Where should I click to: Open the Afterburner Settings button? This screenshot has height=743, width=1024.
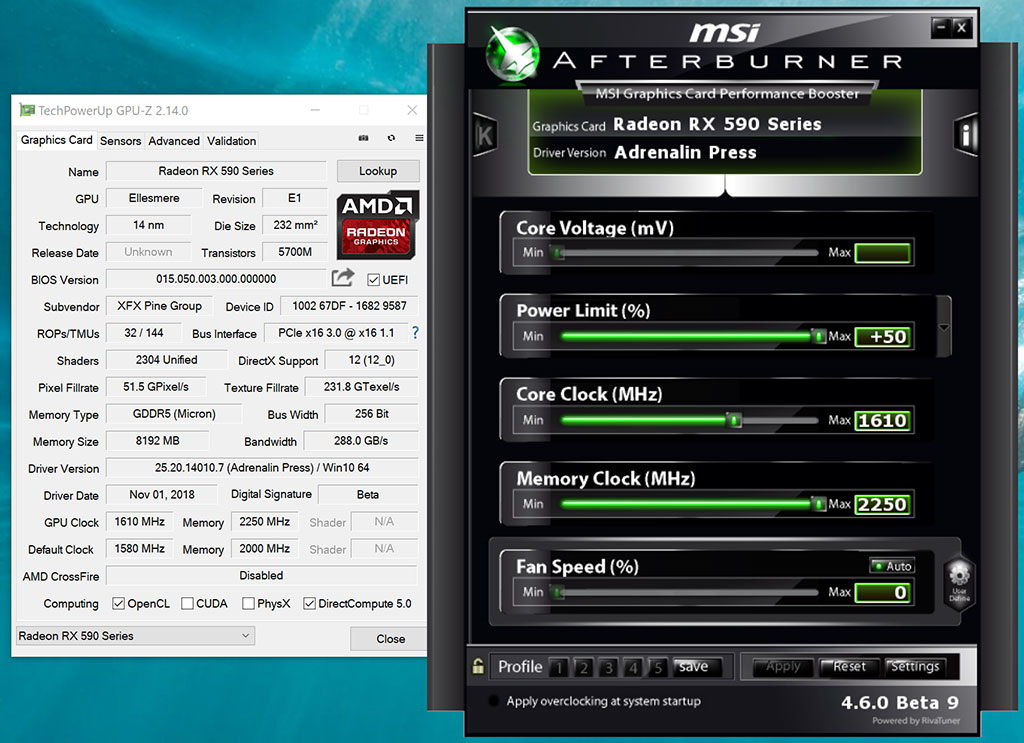coord(915,667)
